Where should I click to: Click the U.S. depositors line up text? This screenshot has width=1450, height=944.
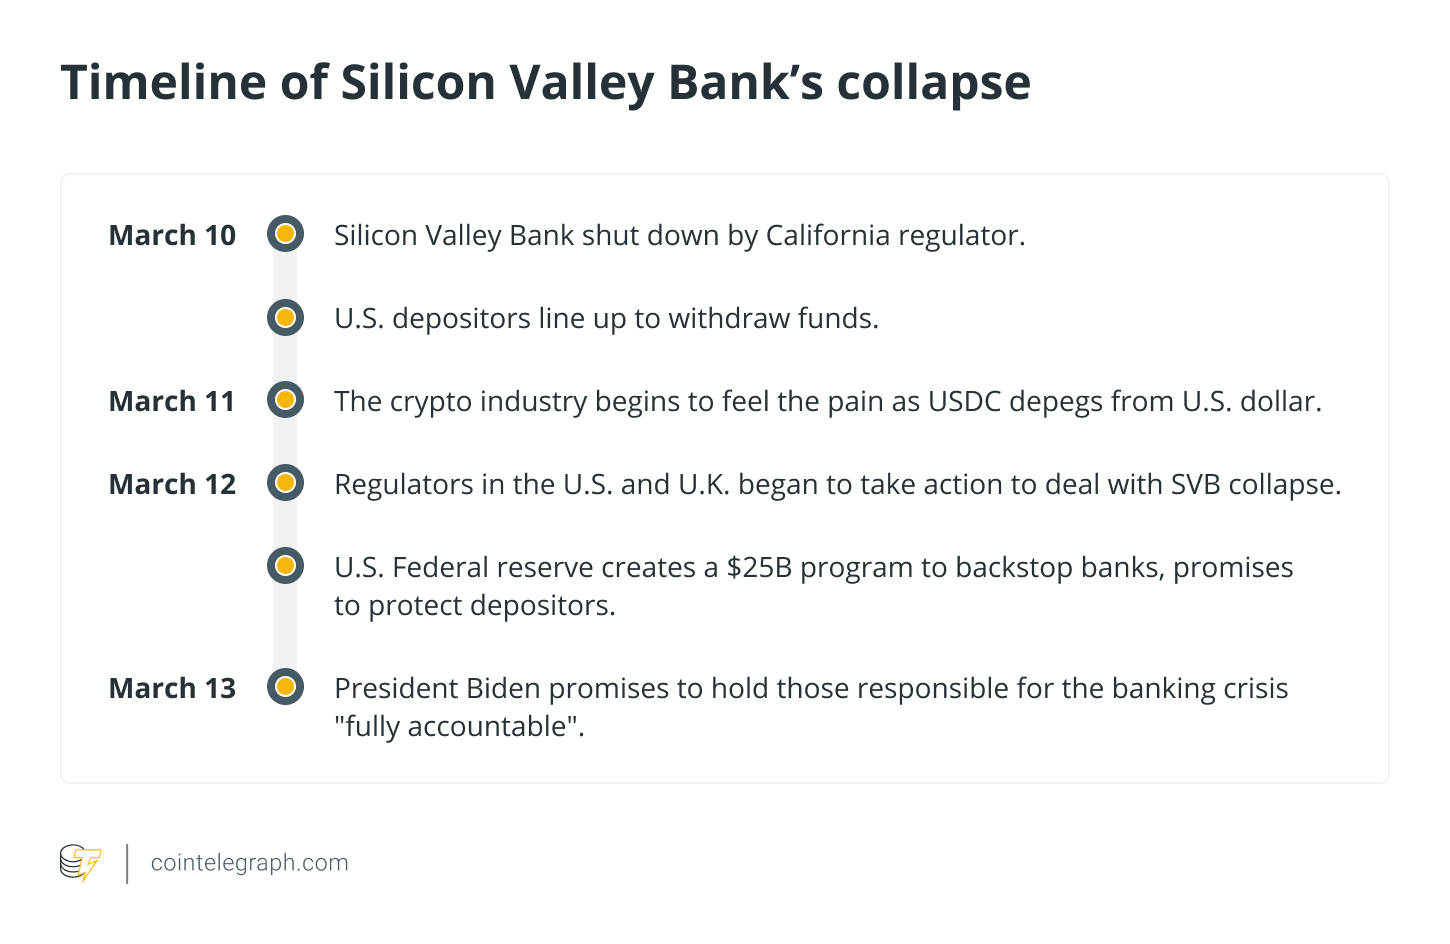point(606,318)
